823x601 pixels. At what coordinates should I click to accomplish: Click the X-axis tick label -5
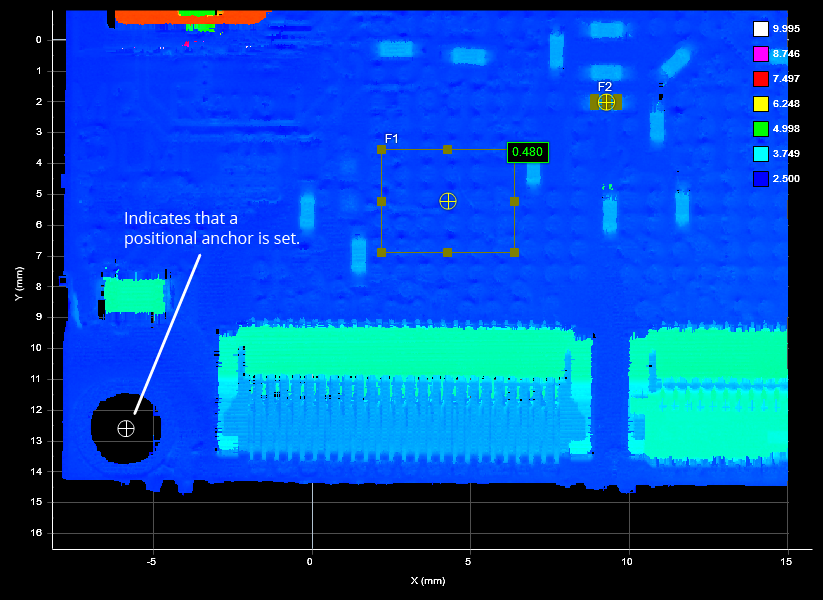(x=151, y=562)
